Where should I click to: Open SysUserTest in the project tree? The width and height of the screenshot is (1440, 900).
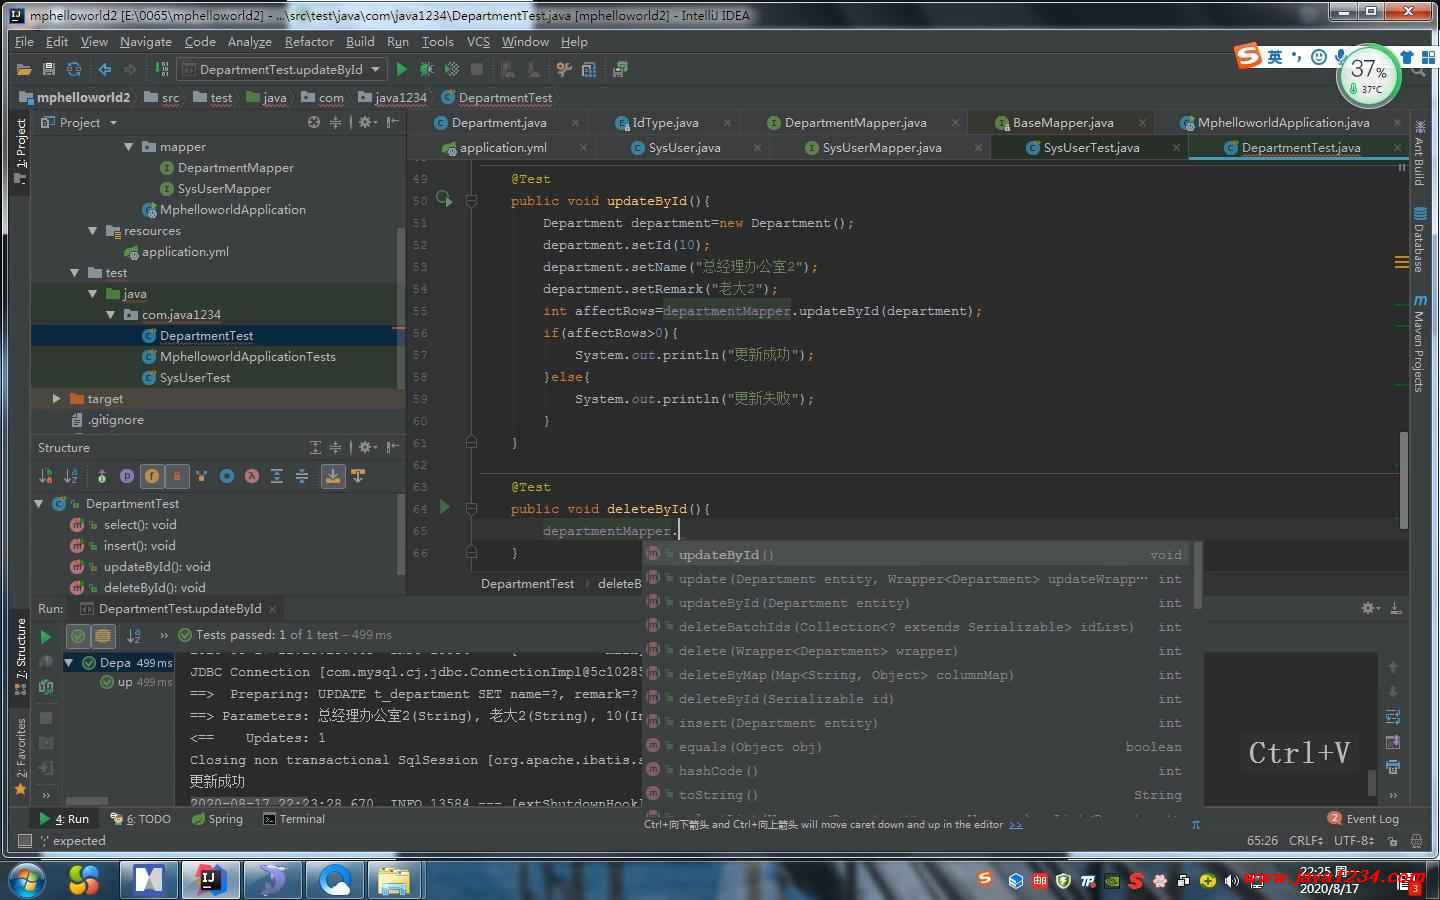coord(195,378)
